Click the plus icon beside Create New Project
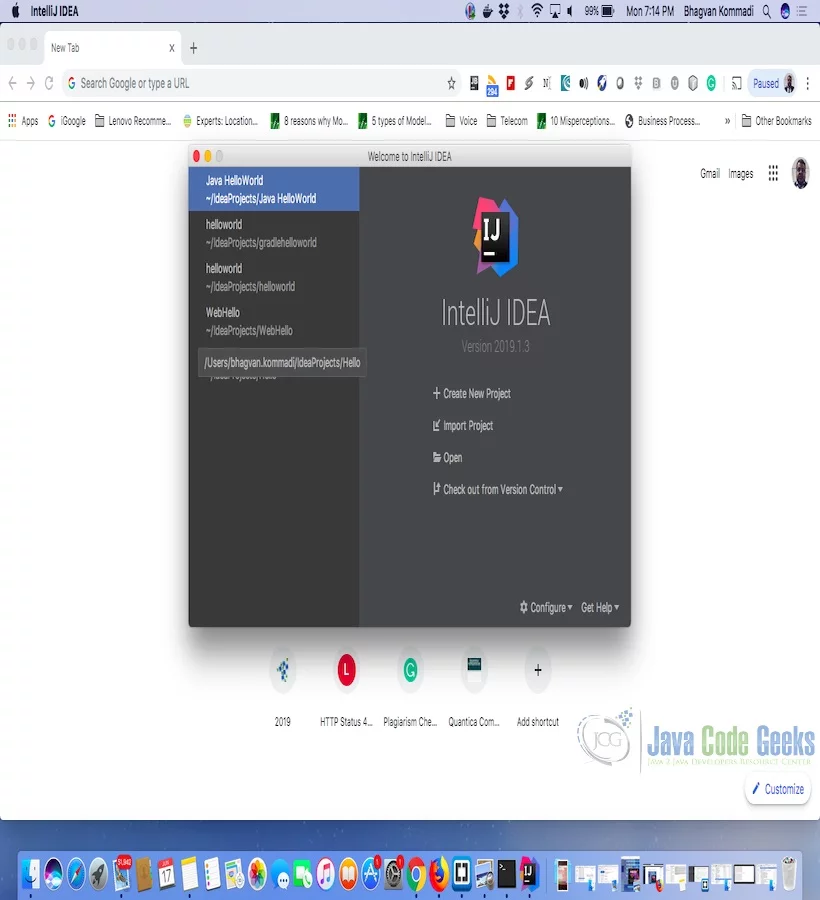 [x=437, y=393]
